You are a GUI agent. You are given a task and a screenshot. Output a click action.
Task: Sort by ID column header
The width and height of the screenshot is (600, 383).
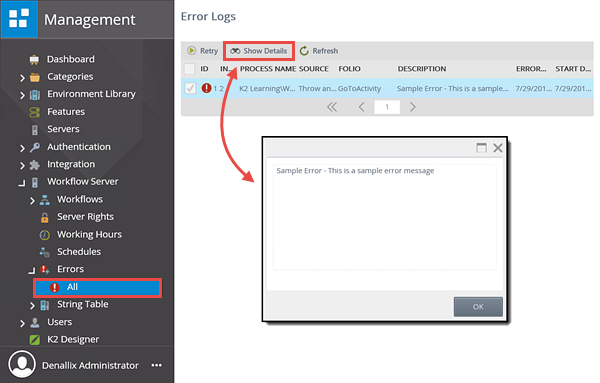click(204, 69)
